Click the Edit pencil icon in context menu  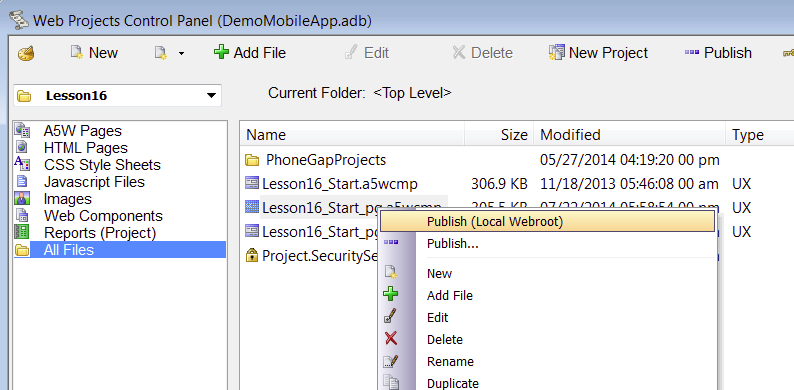click(x=390, y=316)
